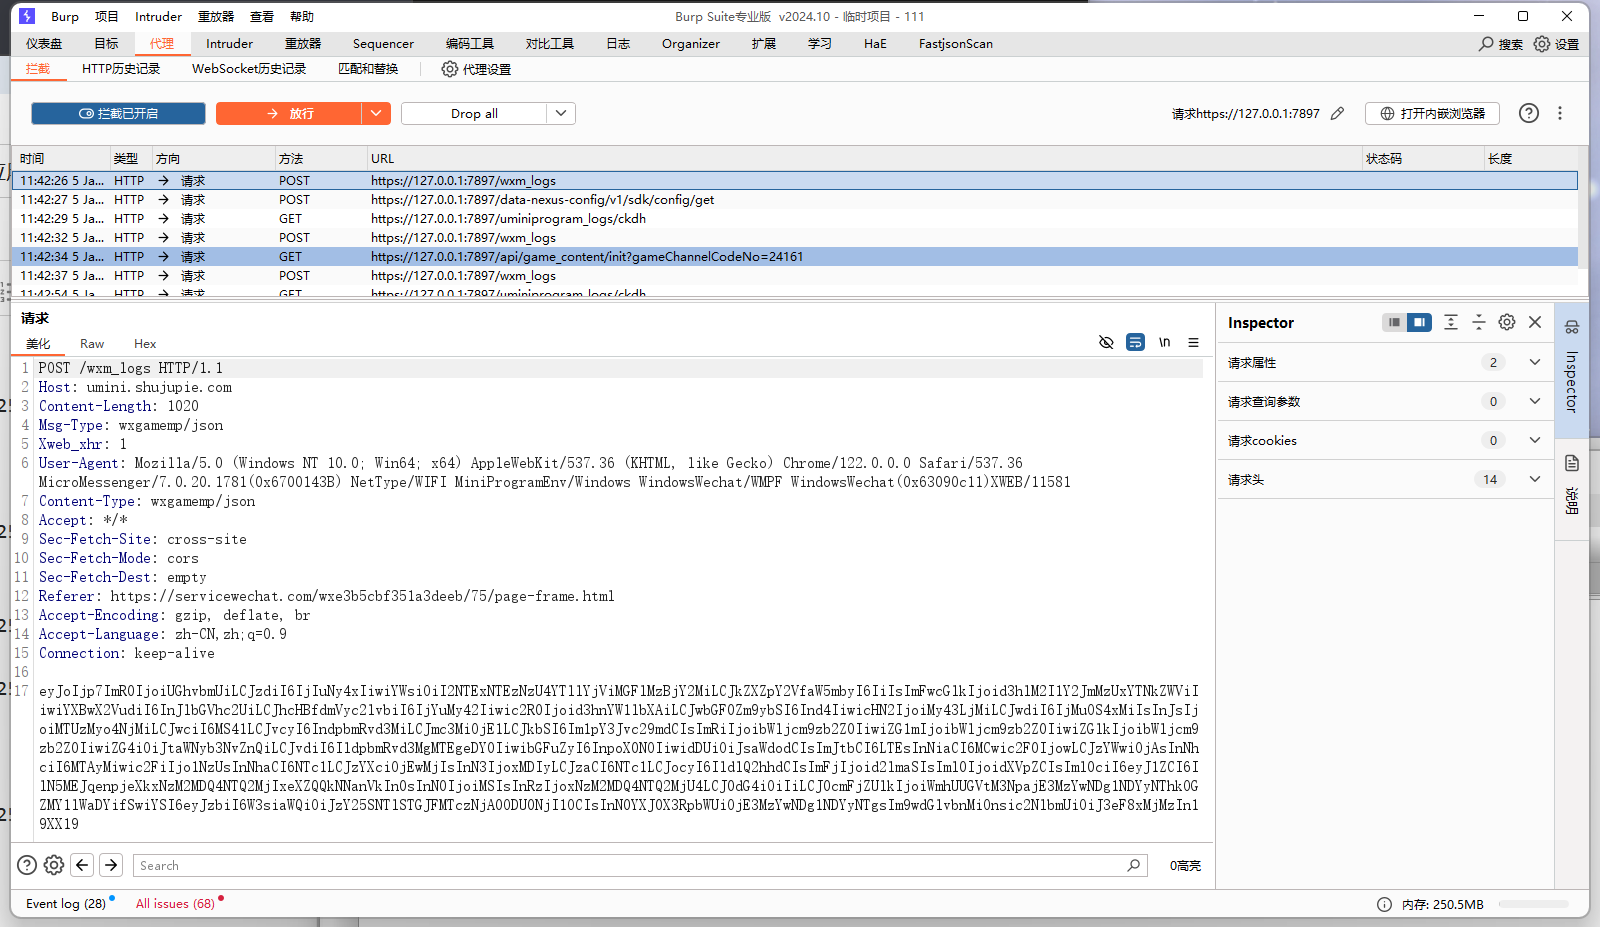Sort the table by the 方法 column

click(x=320, y=159)
